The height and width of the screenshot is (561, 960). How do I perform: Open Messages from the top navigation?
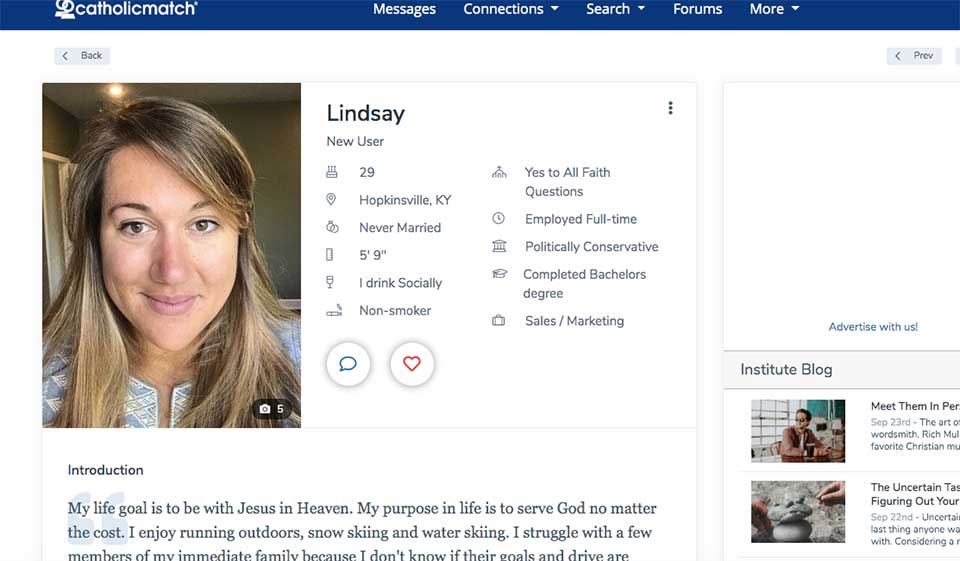[404, 9]
